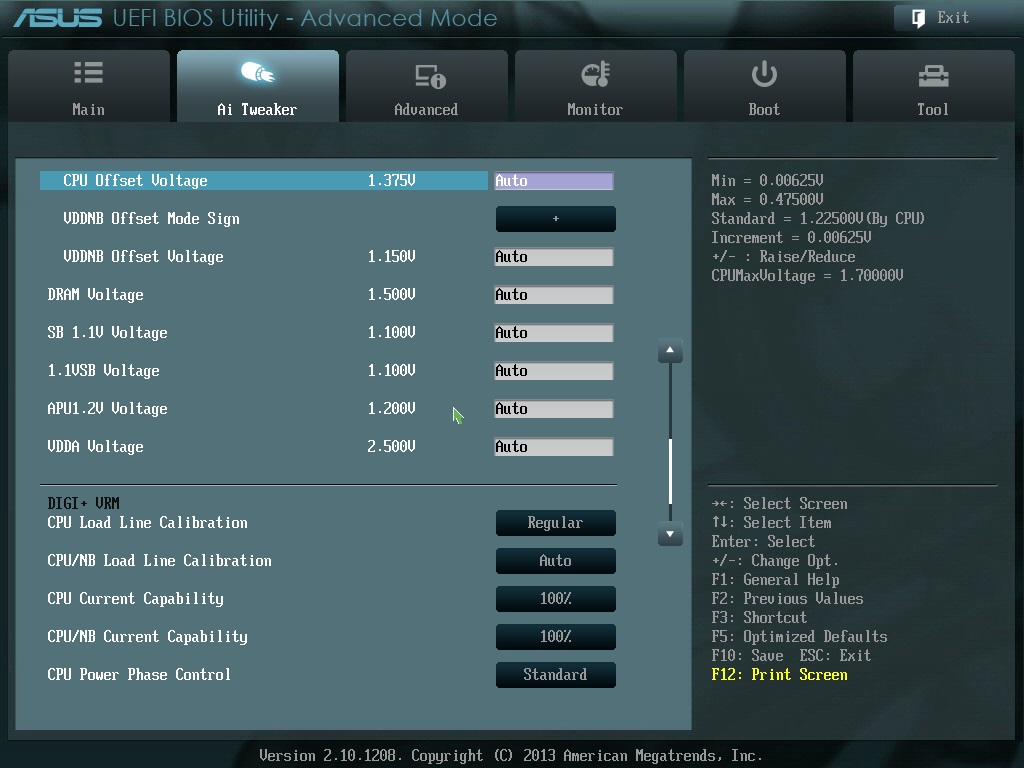The height and width of the screenshot is (768, 1024).
Task: Select CPU Power Phase Control label
Action: pyautogui.click(x=139, y=674)
